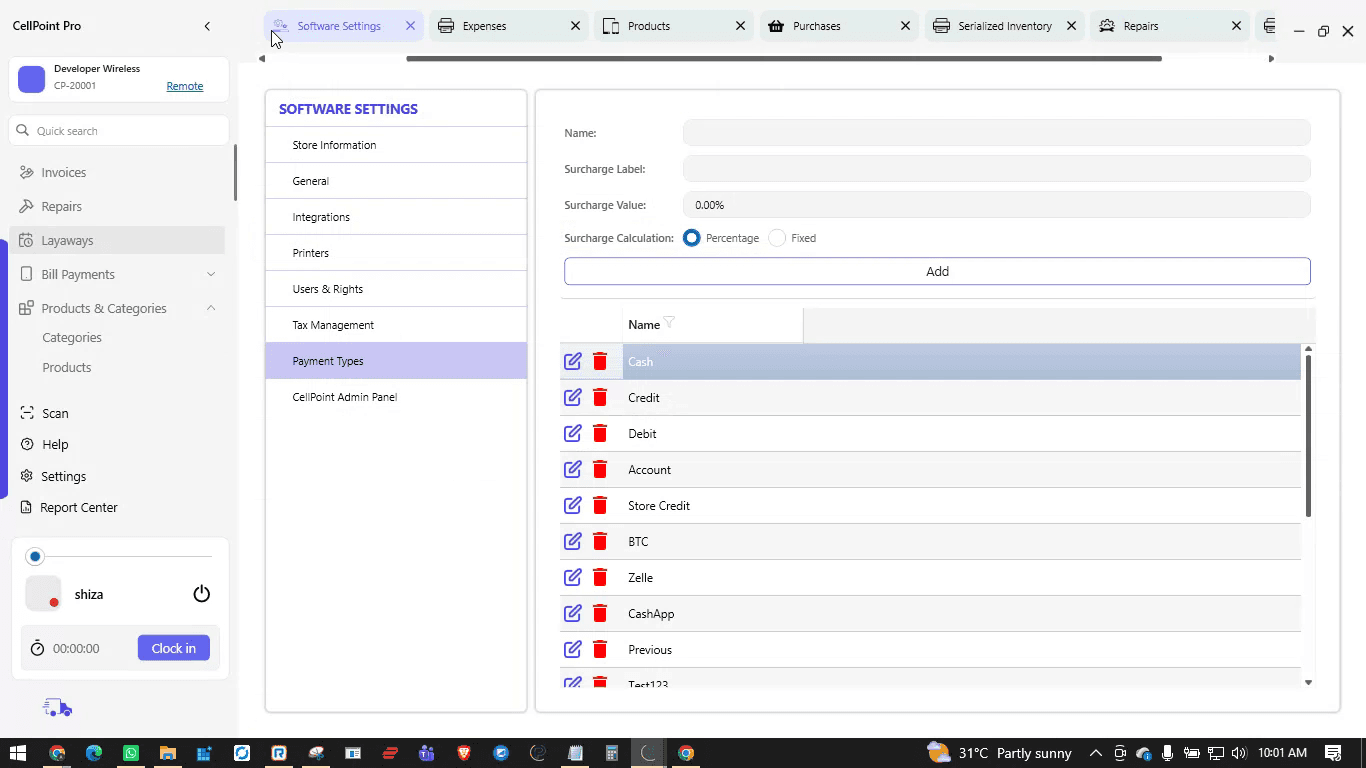
Task: Switch to the Serialized Inventory tab
Action: [x=1004, y=26]
